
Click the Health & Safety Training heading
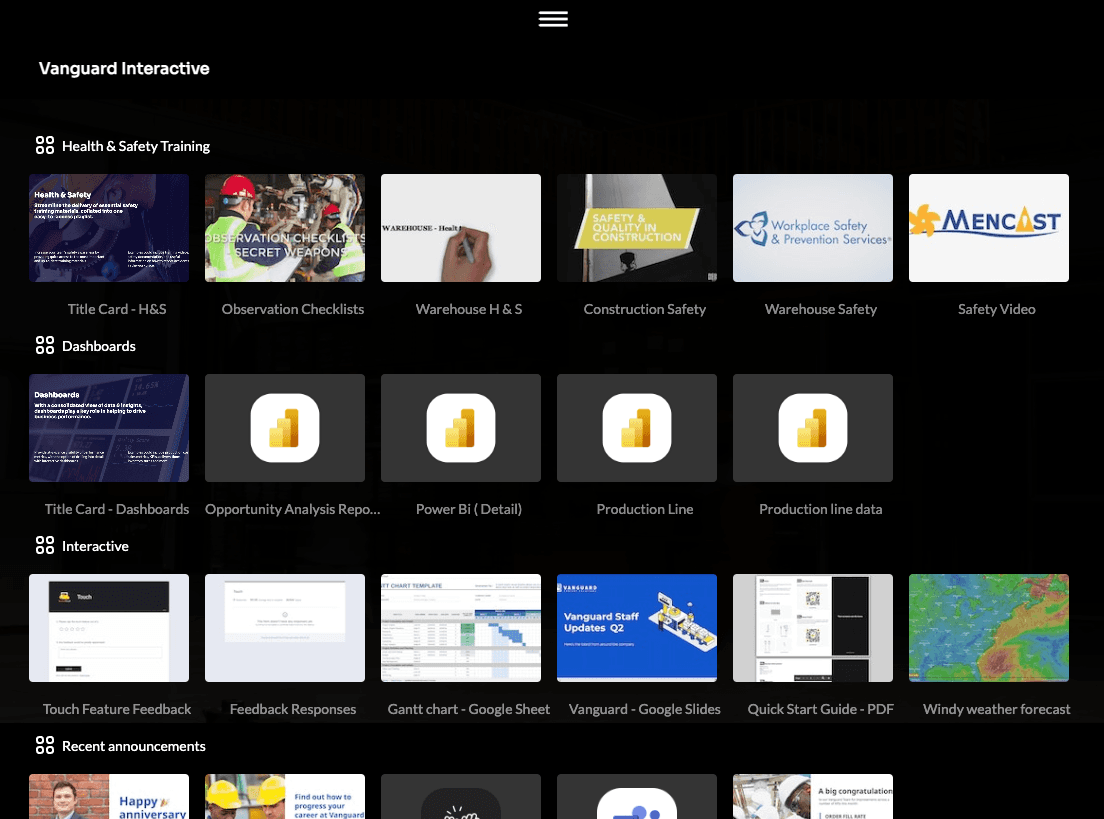tap(136, 146)
